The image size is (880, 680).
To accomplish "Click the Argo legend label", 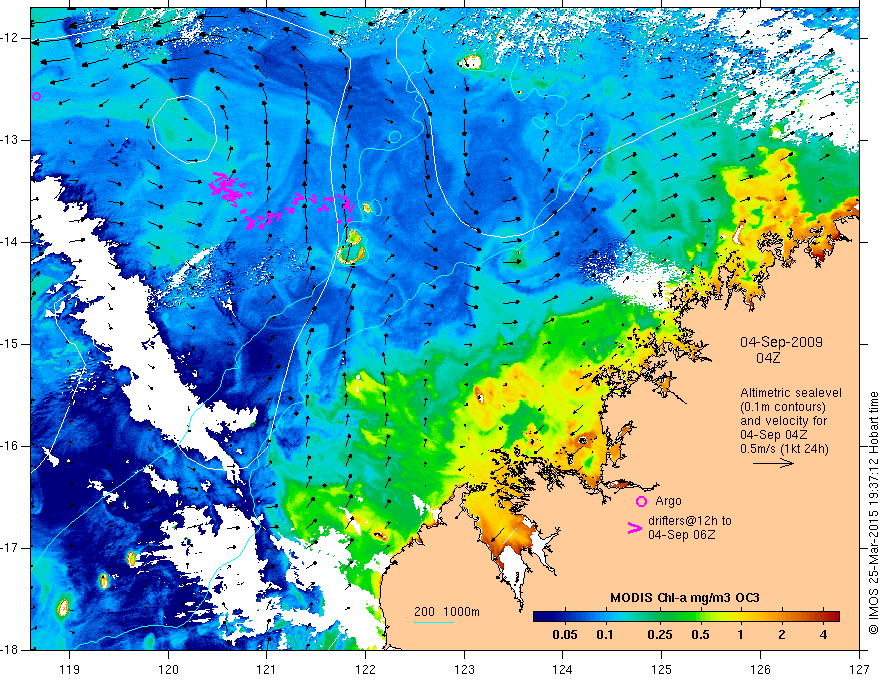I will point(668,501).
